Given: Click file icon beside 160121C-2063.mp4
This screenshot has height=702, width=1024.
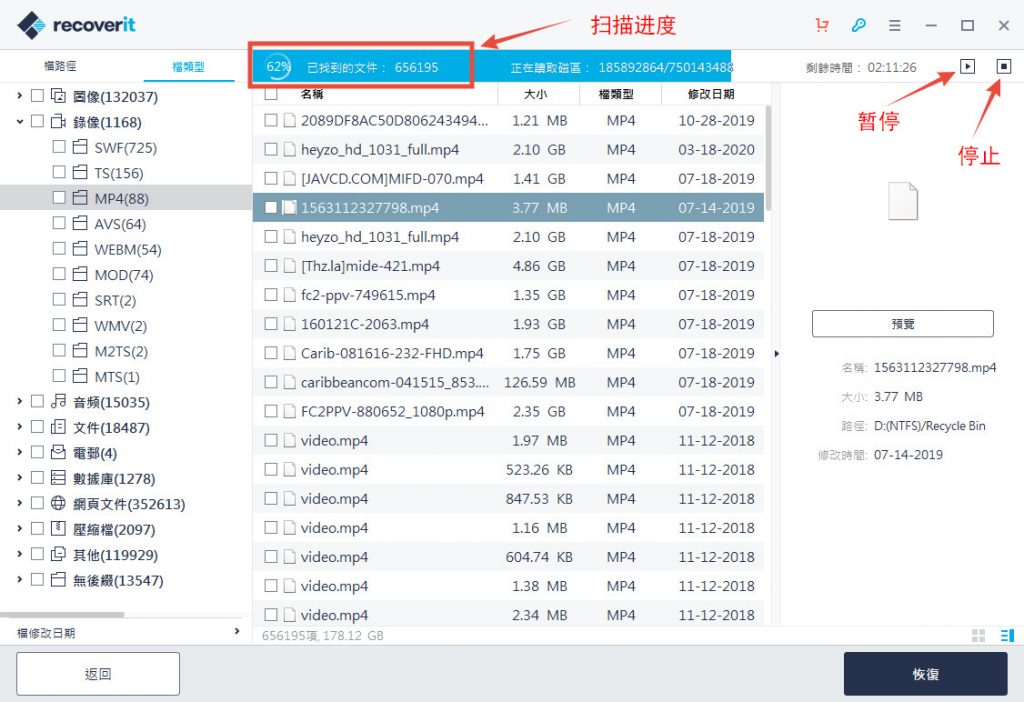Looking at the screenshot, I should click(289, 324).
